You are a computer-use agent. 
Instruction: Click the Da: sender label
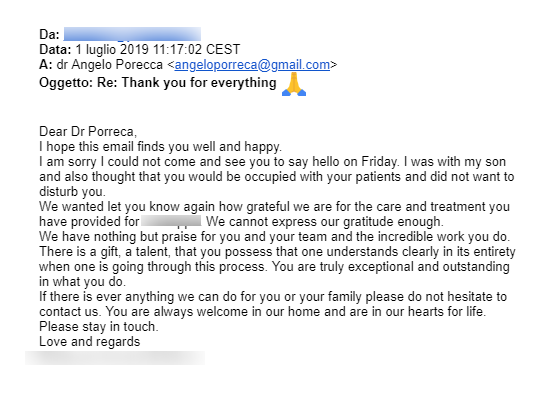pos(50,35)
